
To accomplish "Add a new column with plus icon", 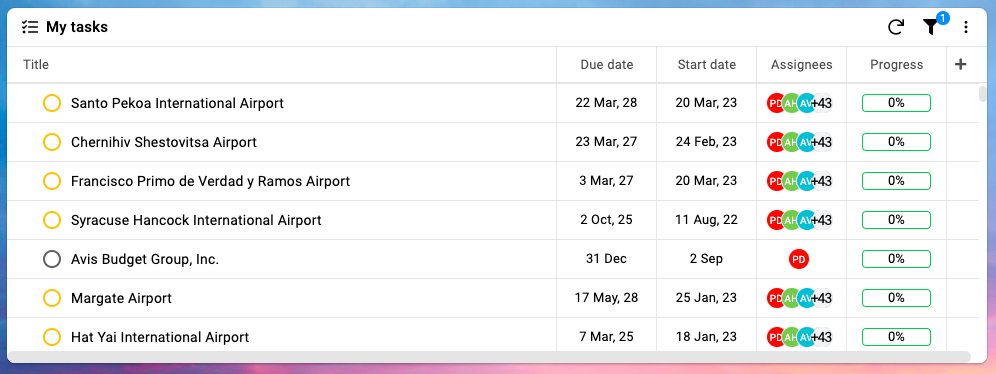I will pyautogui.click(x=960, y=64).
